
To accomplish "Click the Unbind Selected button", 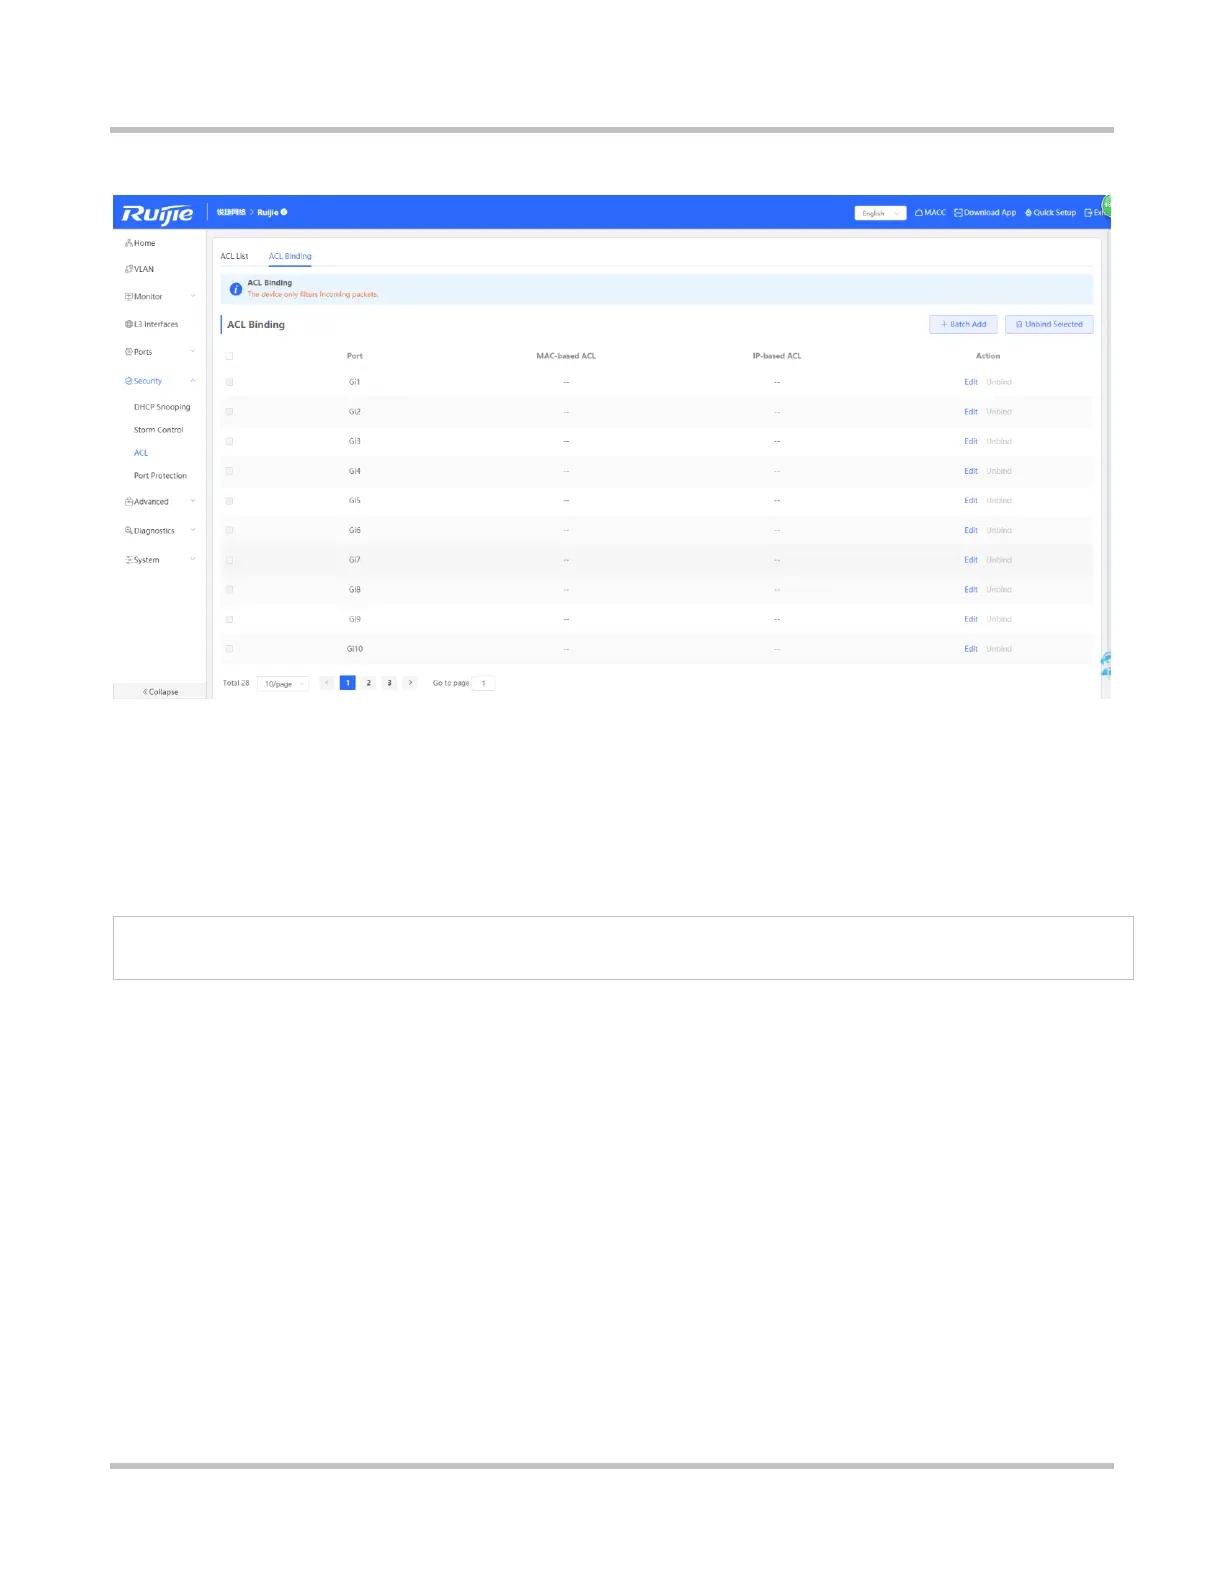I will 1049,324.
